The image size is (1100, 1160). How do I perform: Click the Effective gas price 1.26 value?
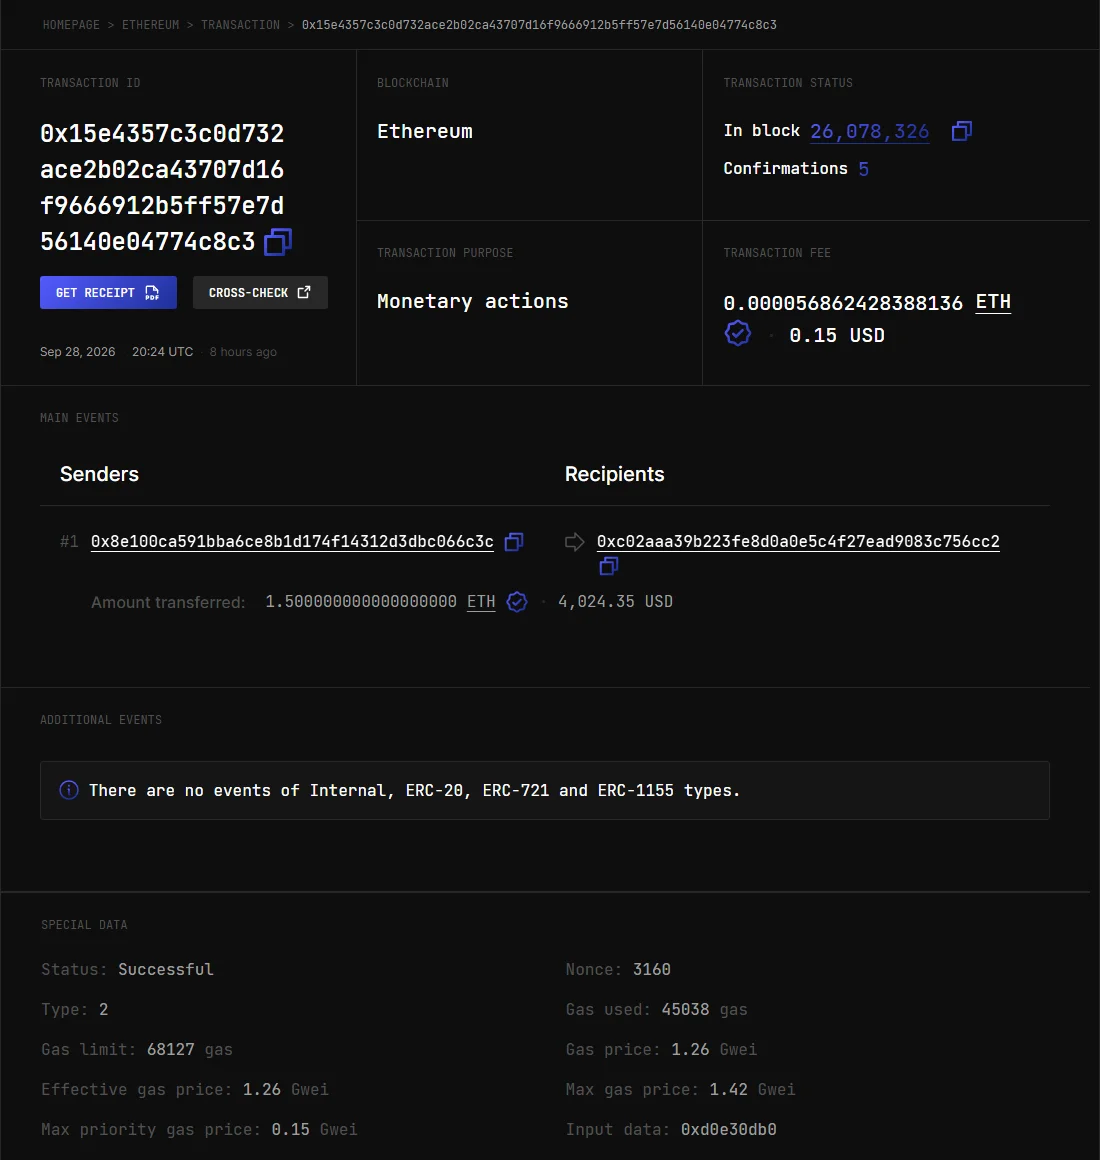(262, 1089)
